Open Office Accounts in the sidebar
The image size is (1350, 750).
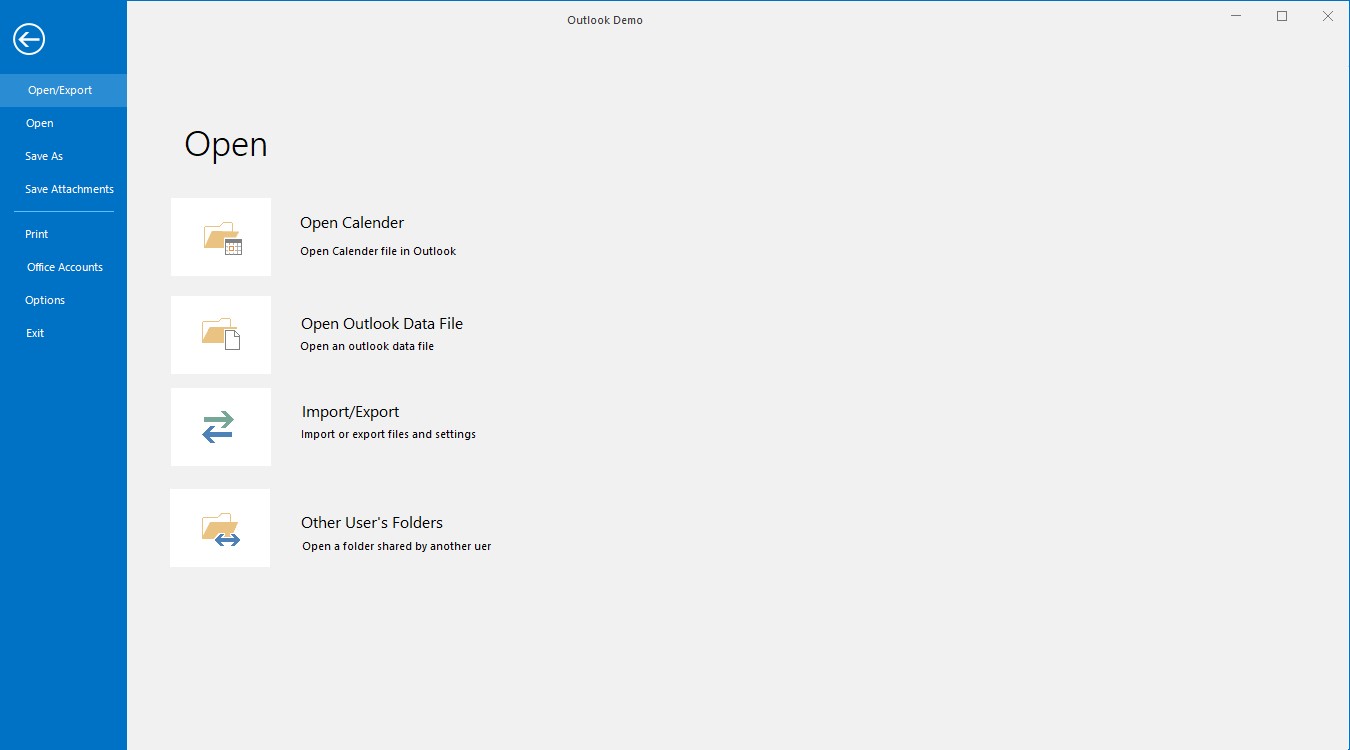(x=65, y=267)
